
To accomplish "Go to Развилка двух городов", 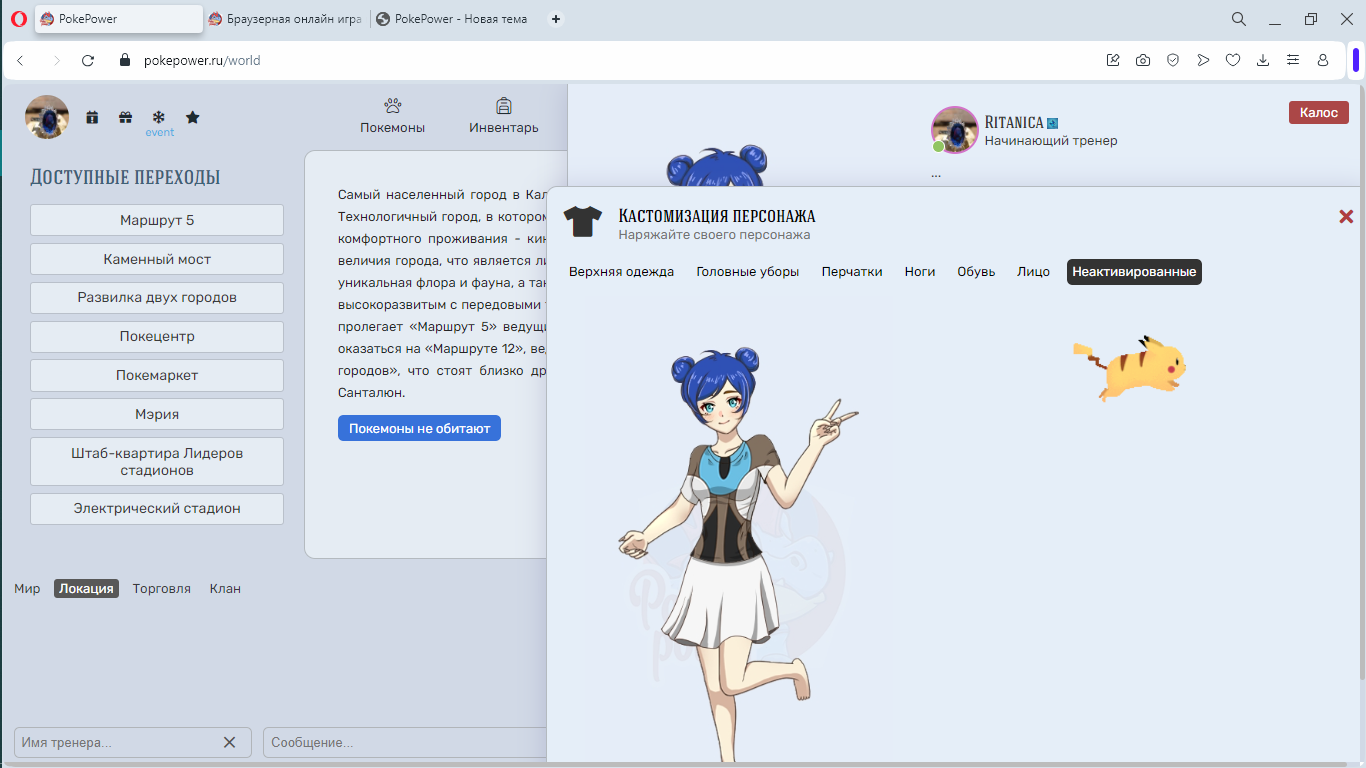I will pyautogui.click(x=157, y=298).
